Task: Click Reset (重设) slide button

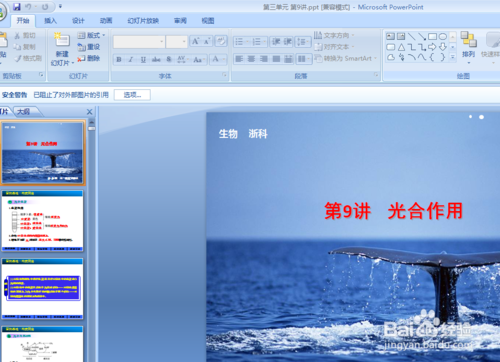Action: coord(88,47)
